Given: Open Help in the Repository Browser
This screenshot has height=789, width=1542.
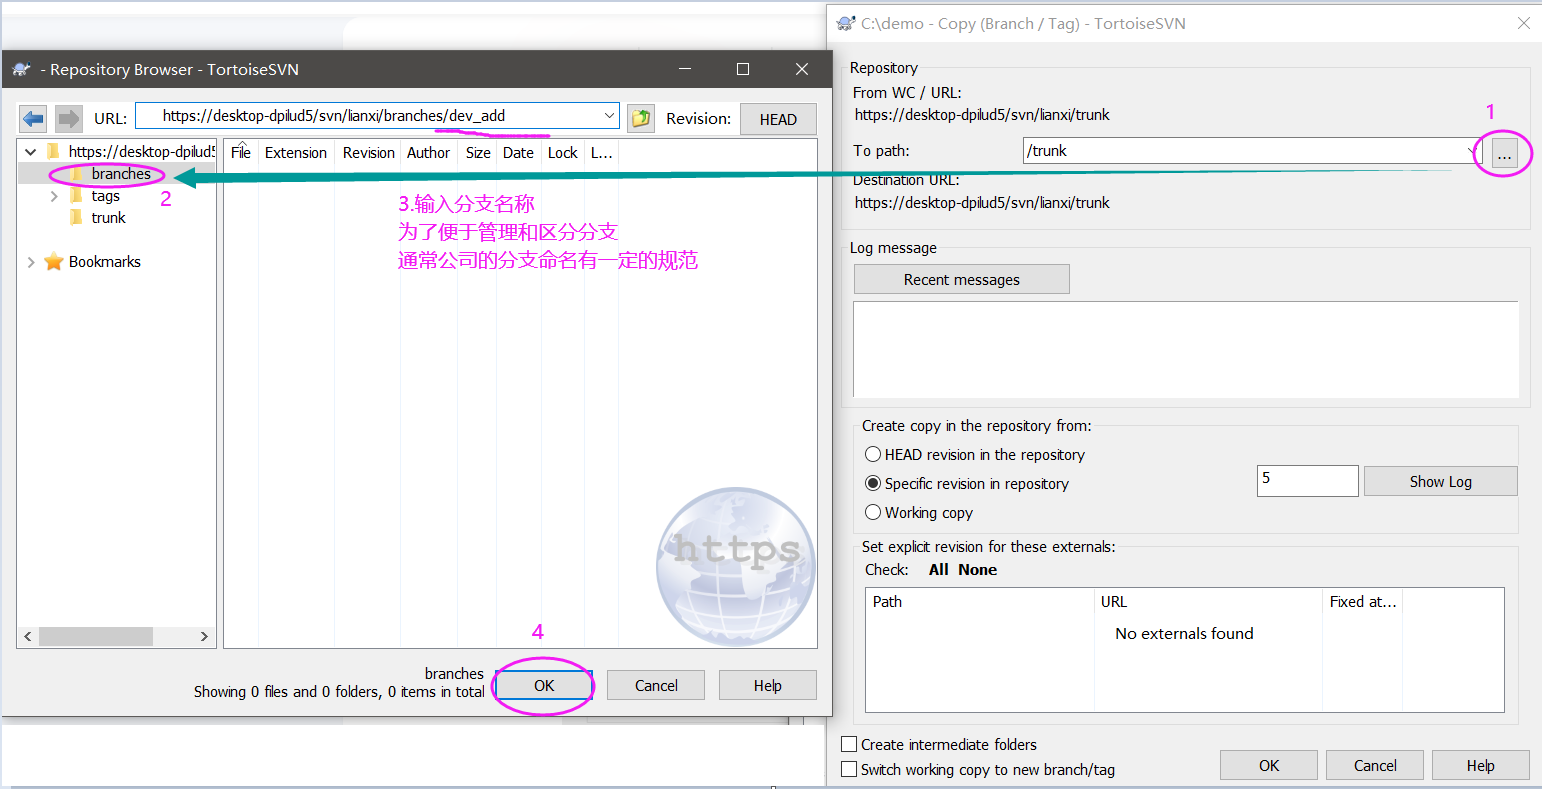Looking at the screenshot, I should click(x=768, y=685).
